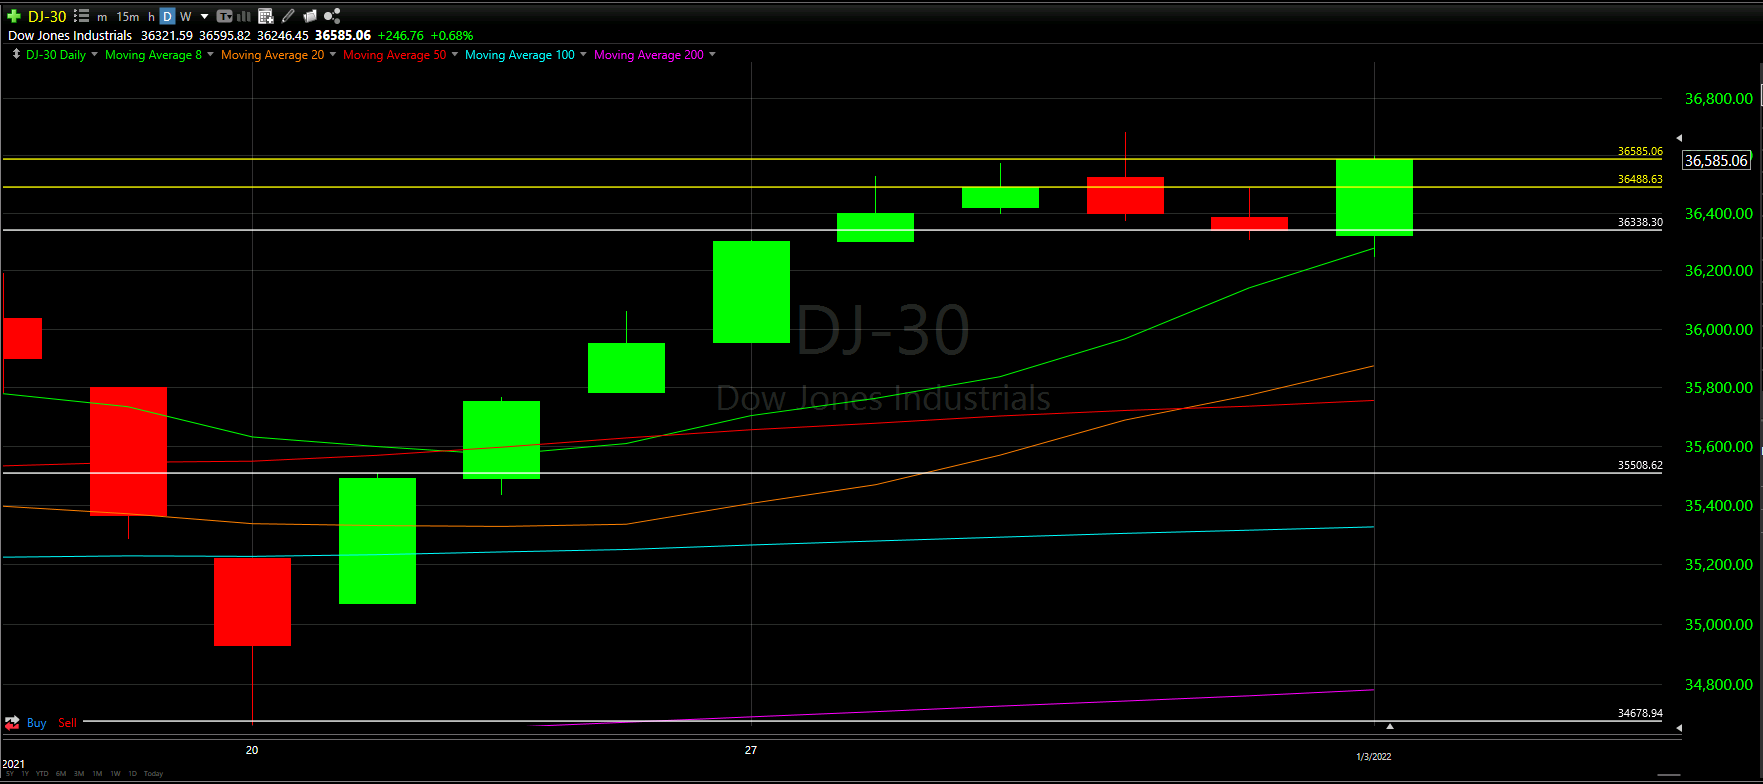Switch to 15m timeframe
Screen dimensions: 1763x784
point(128,17)
